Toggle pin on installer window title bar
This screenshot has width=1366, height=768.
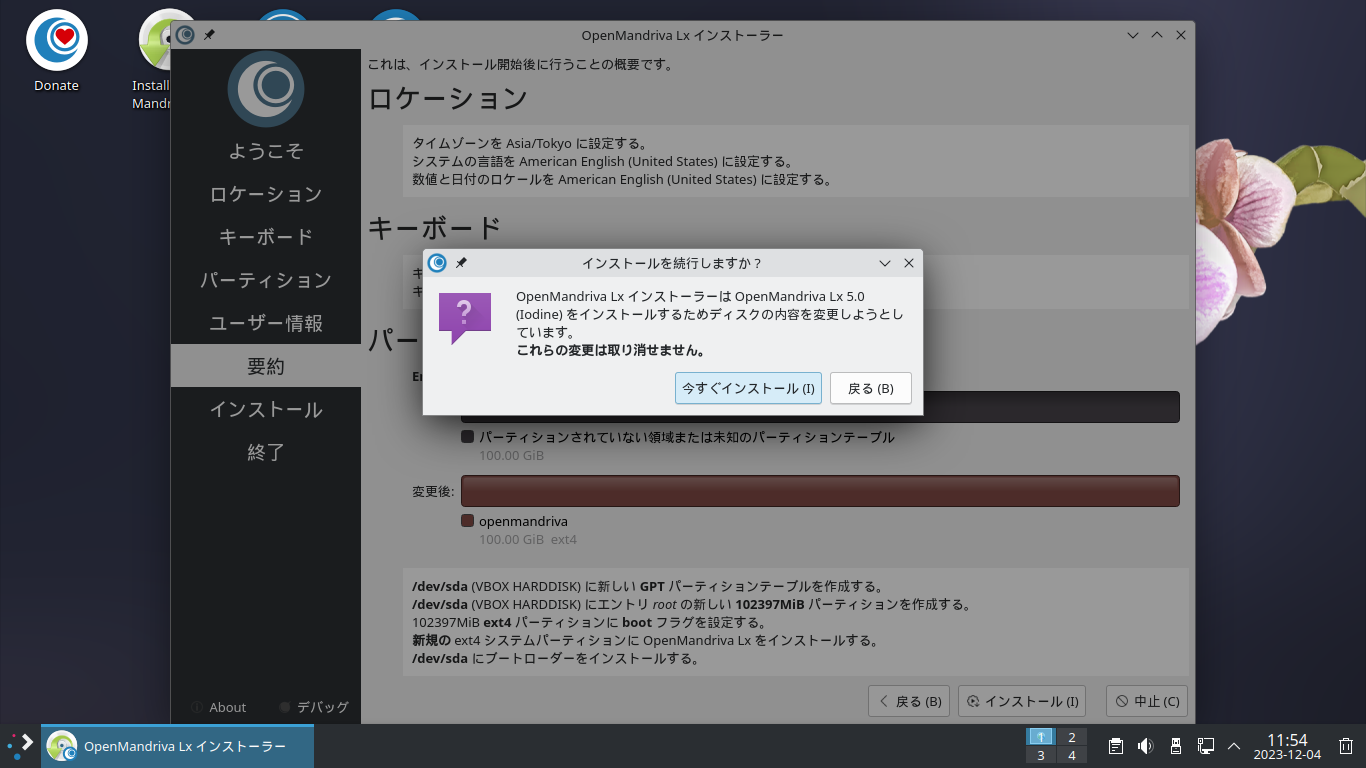(209, 35)
